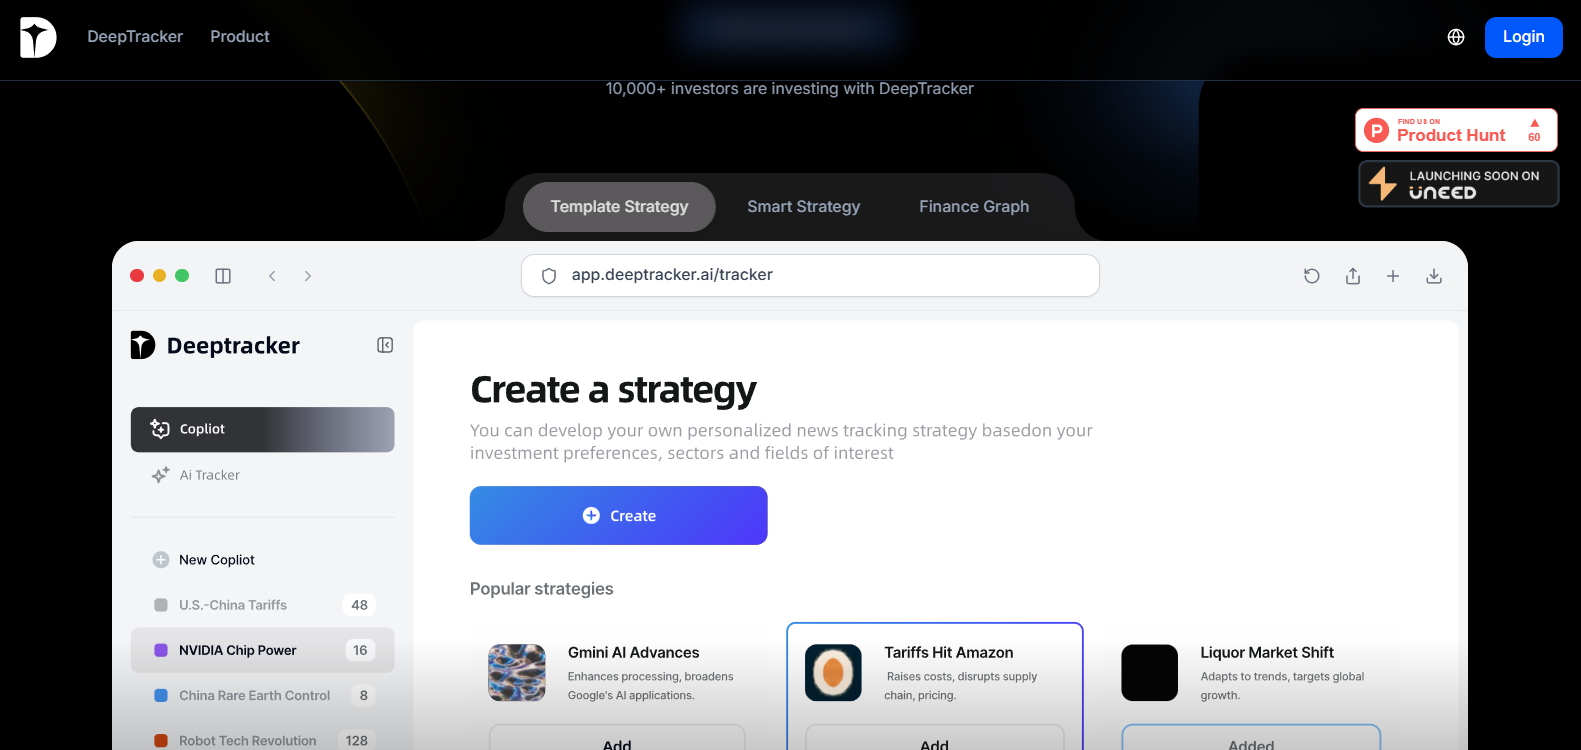Viewport: 1581px width, 750px height.
Task: Click the DeepTracker logo icon in header
Action: [x=38, y=37]
